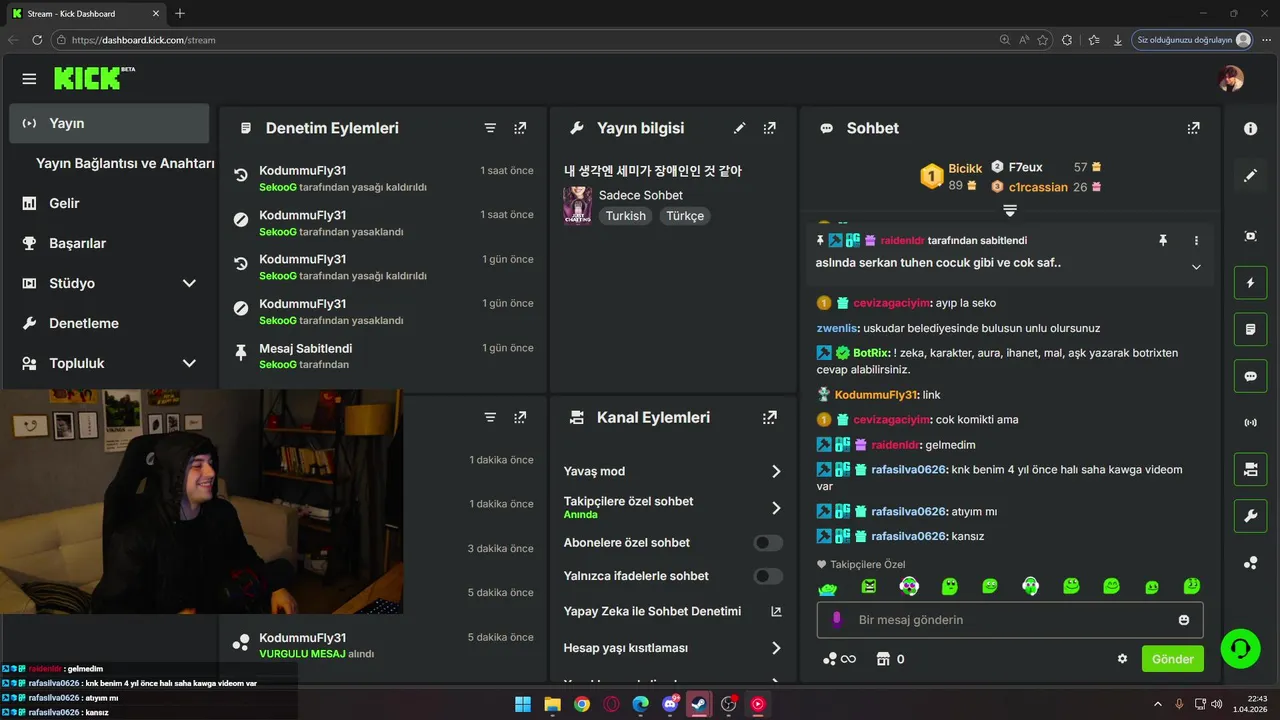Viewport: 1280px width, 720px height.
Task: Click the Sadece Sohbet category thumbnail
Action: pos(578,205)
